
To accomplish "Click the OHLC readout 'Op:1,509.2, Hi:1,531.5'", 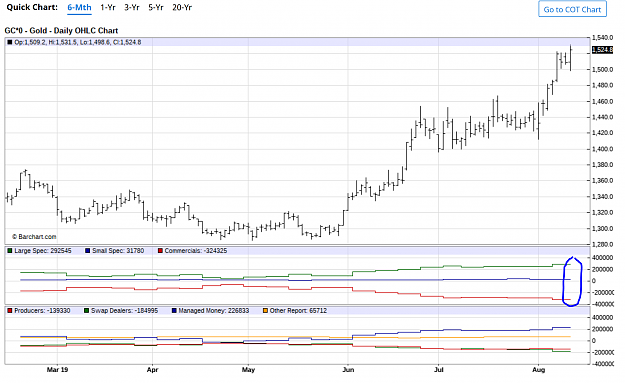I will (x=46, y=42).
